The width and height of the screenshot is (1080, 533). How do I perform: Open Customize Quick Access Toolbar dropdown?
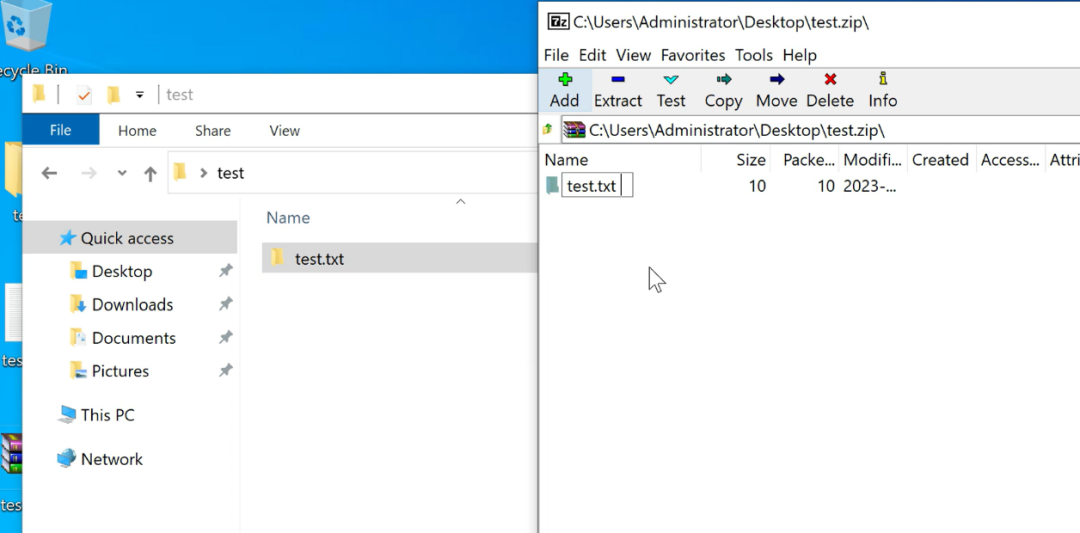coord(140,94)
